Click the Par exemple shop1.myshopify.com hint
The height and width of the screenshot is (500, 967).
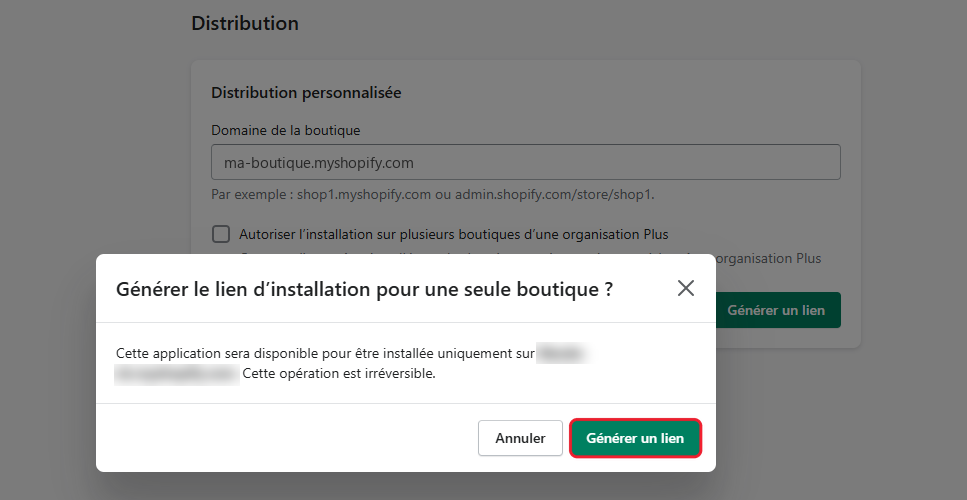point(433,195)
